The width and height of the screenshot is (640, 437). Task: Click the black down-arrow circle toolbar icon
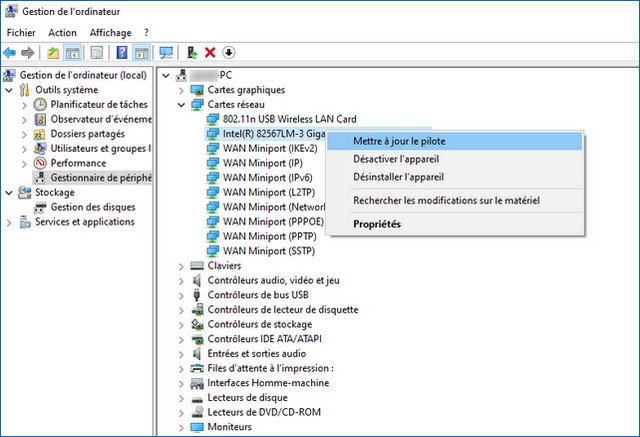228,52
